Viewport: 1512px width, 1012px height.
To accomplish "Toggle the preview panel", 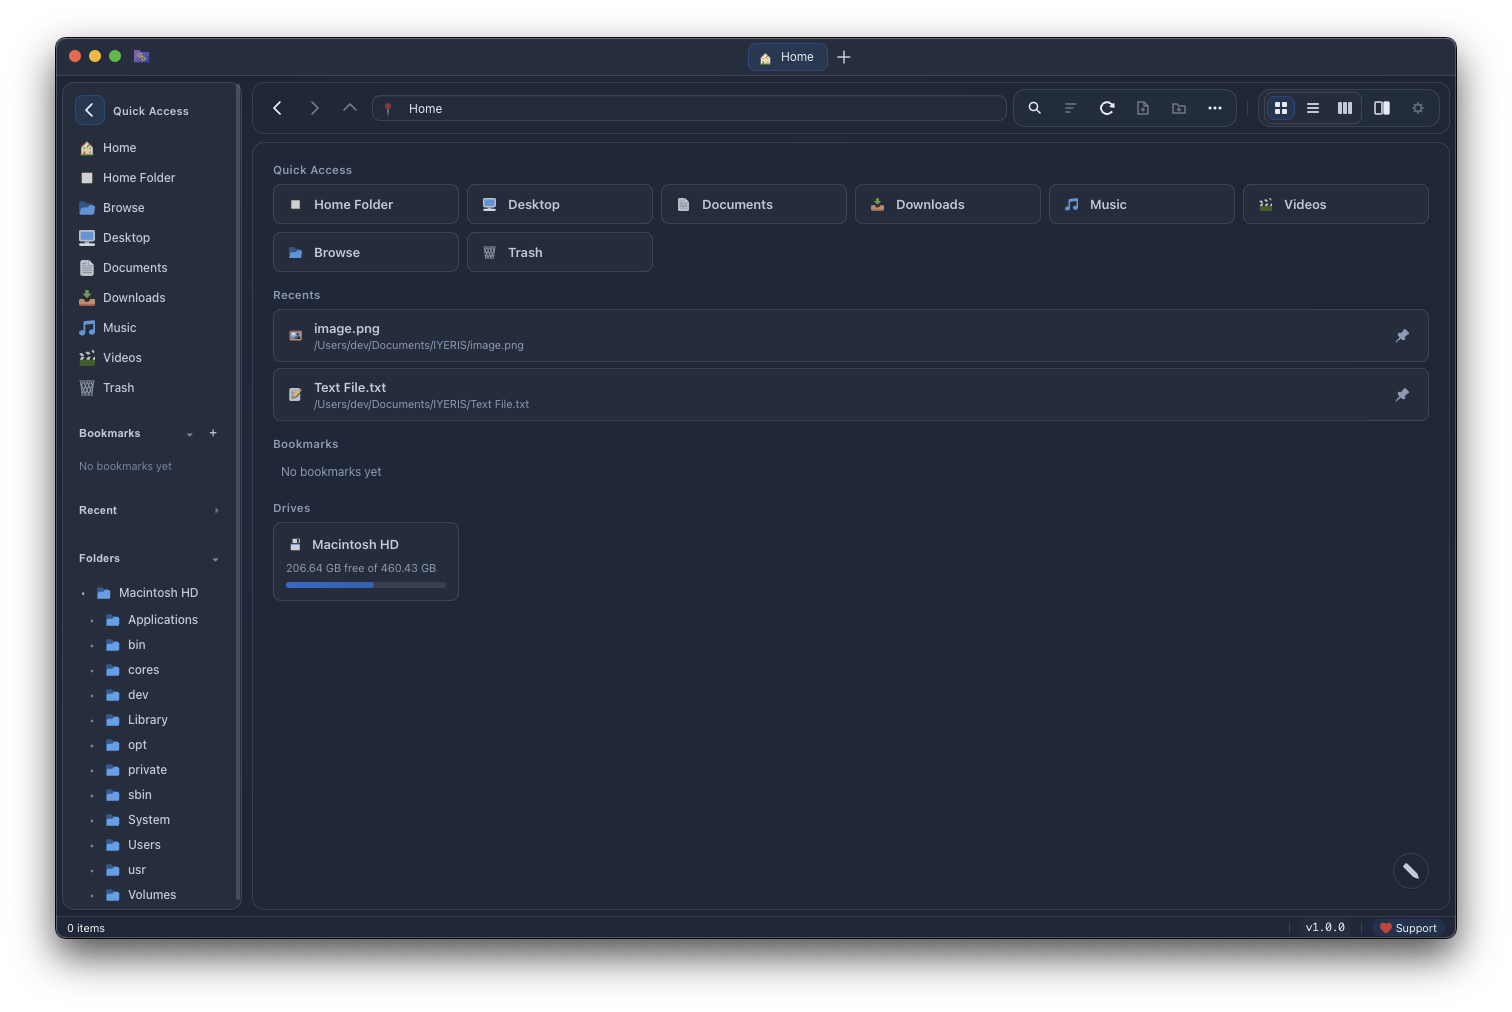I will pyautogui.click(x=1382, y=108).
